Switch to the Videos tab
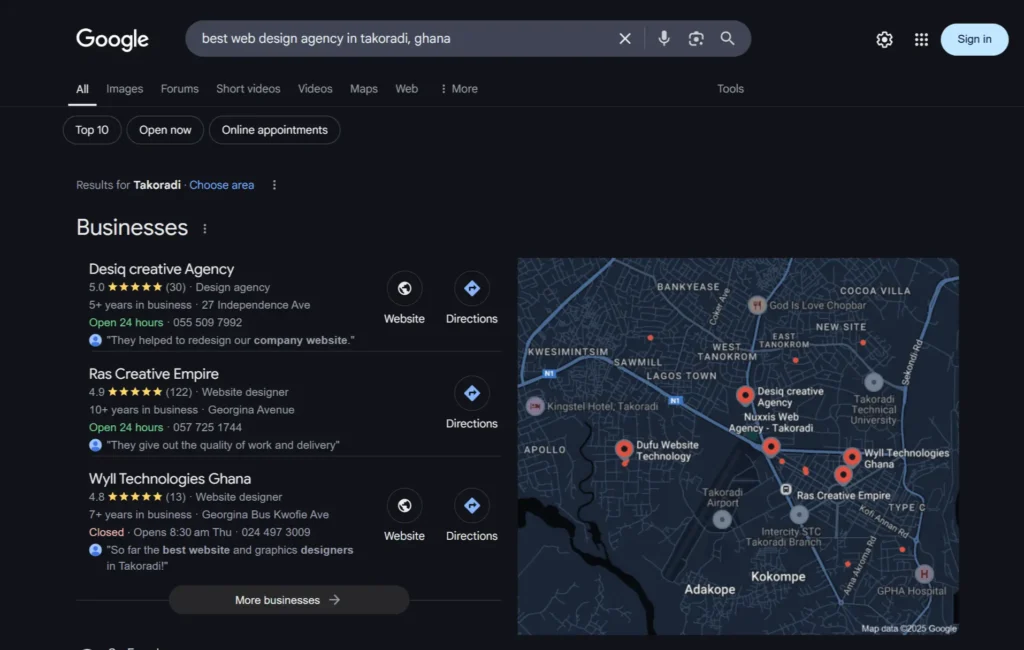 tap(315, 89)
